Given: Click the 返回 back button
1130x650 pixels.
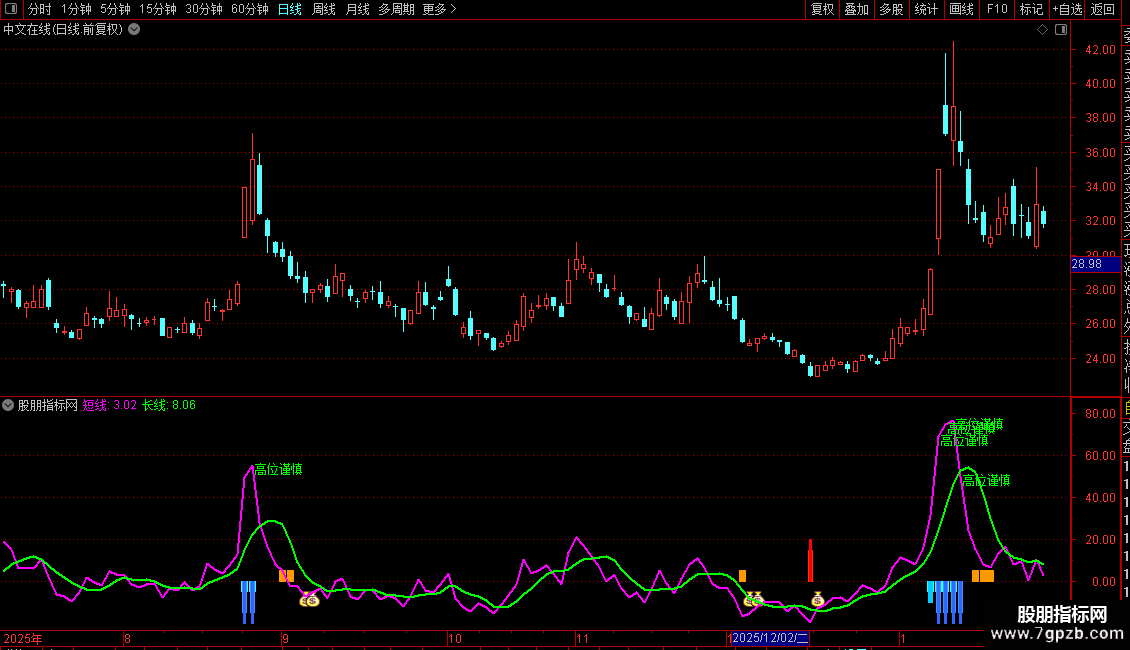Looking at the screenshot, I should tap(1103, 9).
